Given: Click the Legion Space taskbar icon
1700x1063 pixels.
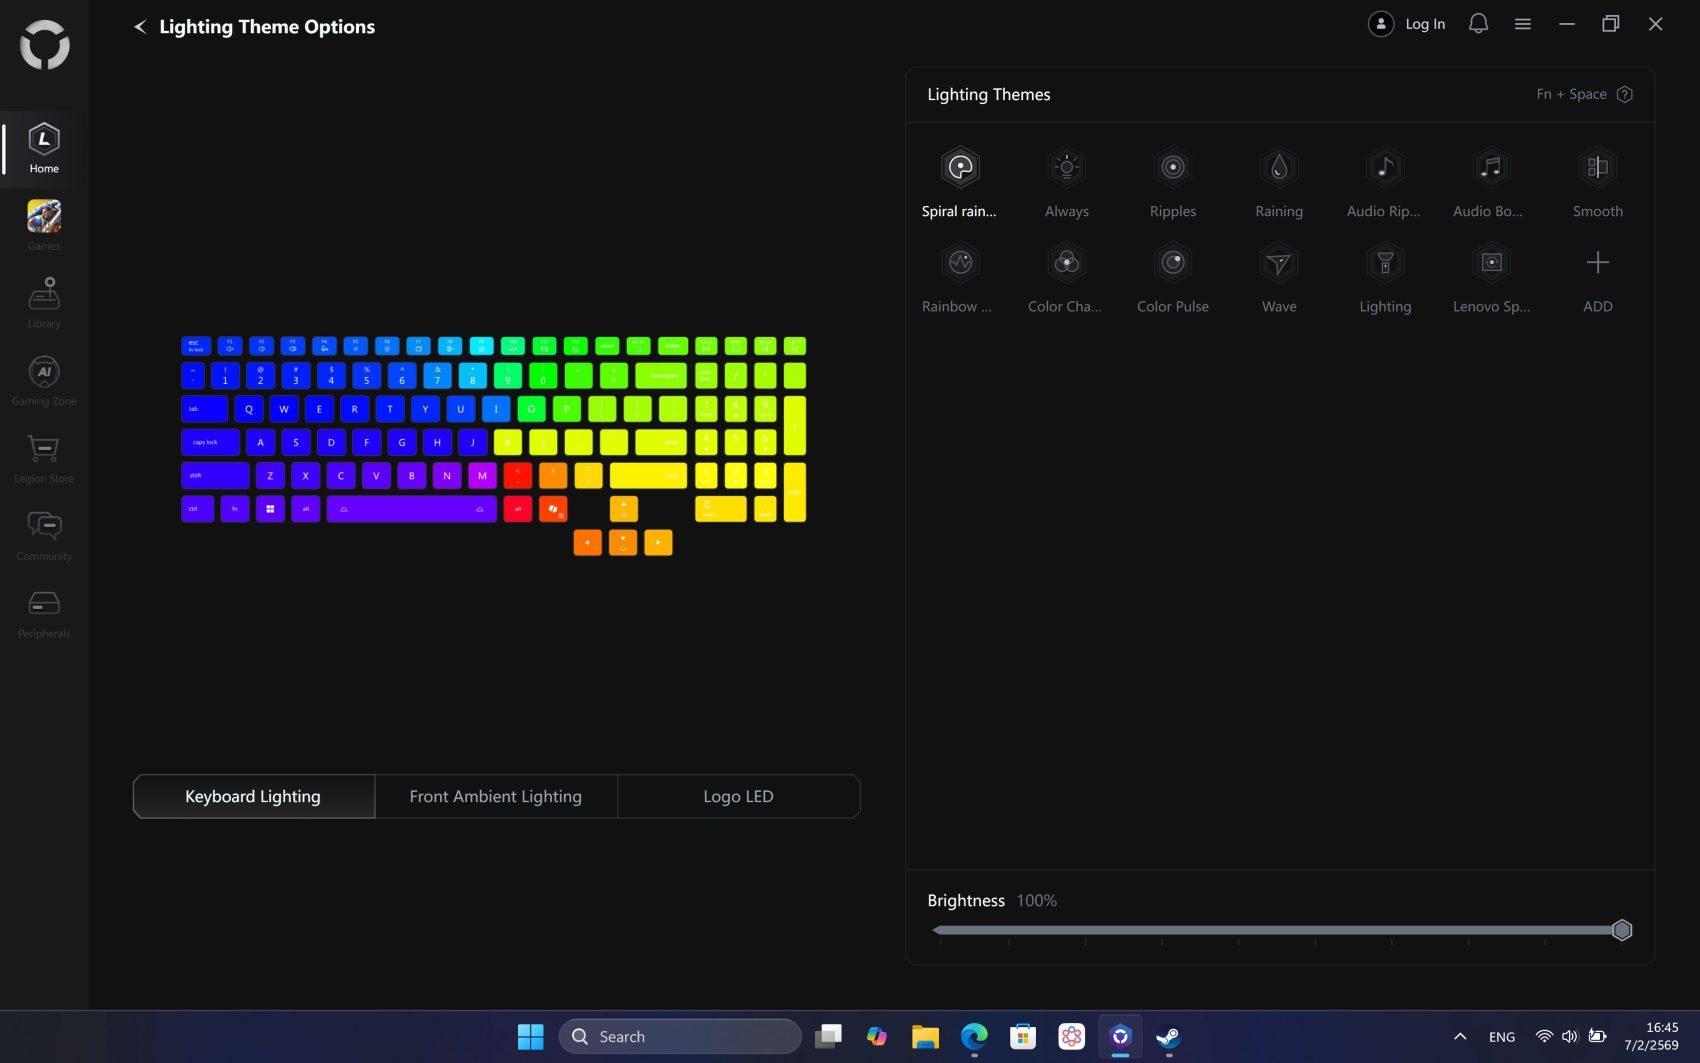Looking at the screenshot, I should 1120,1037.
